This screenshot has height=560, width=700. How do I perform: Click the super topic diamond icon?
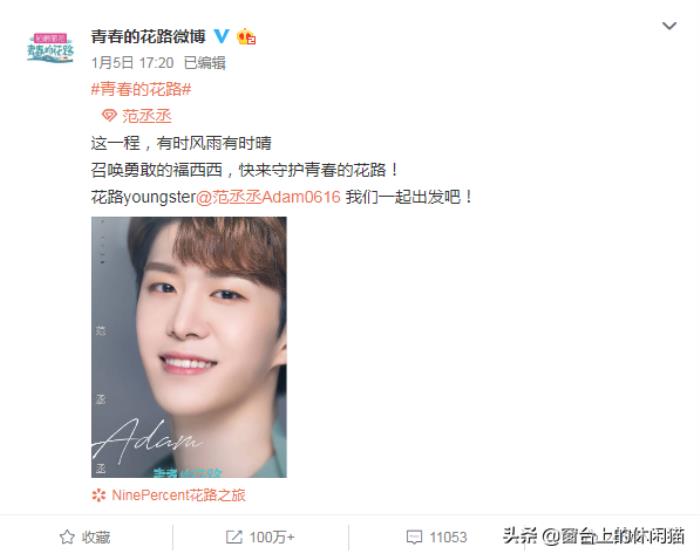point(109,116)
